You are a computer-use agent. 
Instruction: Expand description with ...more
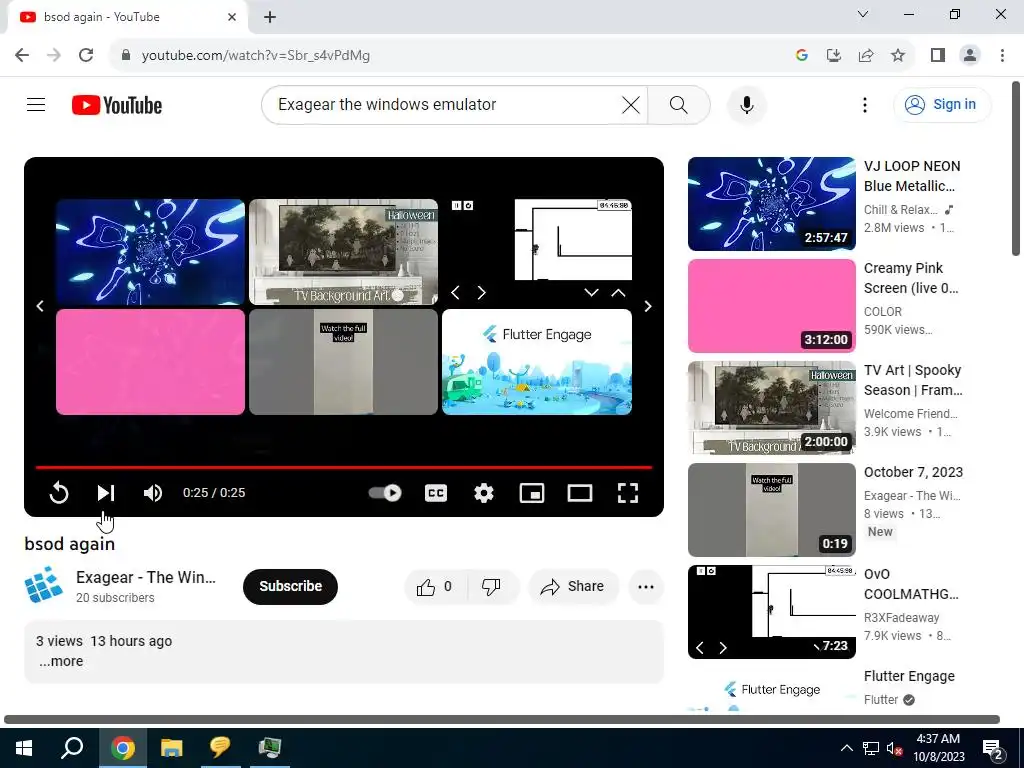pyautogui.click(x=61, y=661)
